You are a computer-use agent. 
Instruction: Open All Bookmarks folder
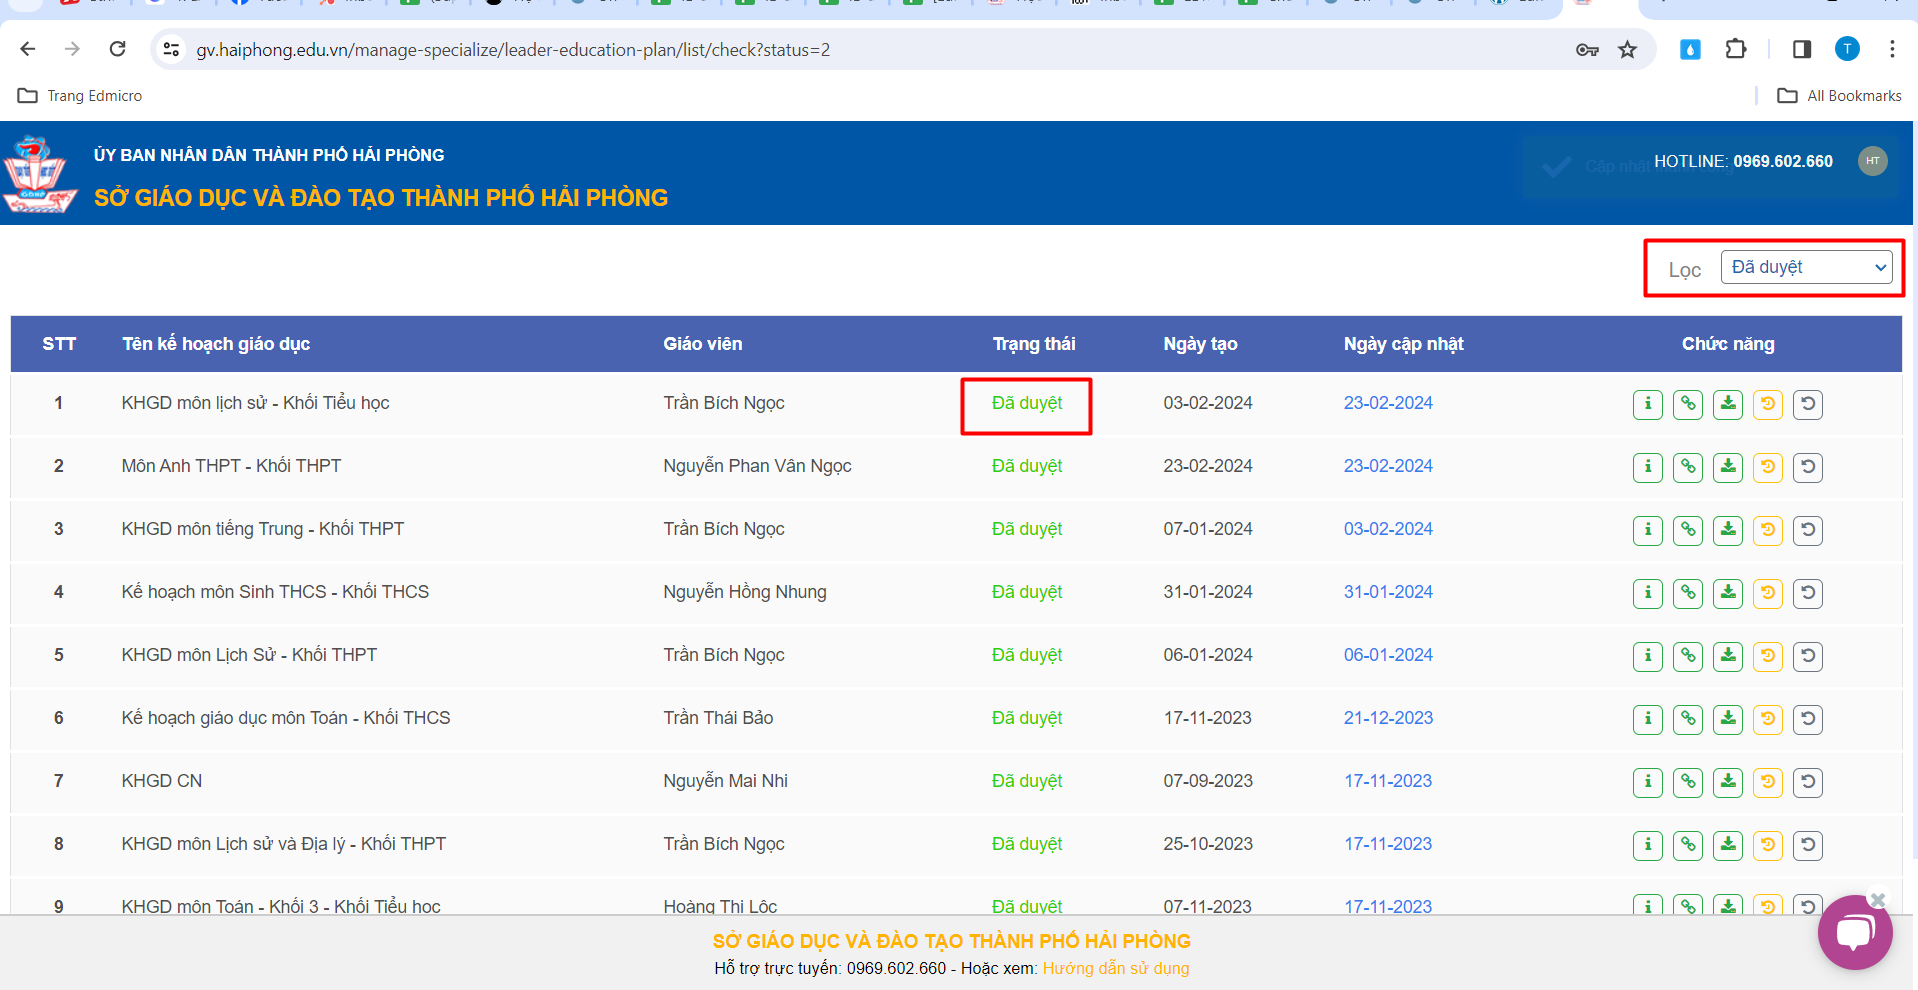click(x=1839, y=96)
